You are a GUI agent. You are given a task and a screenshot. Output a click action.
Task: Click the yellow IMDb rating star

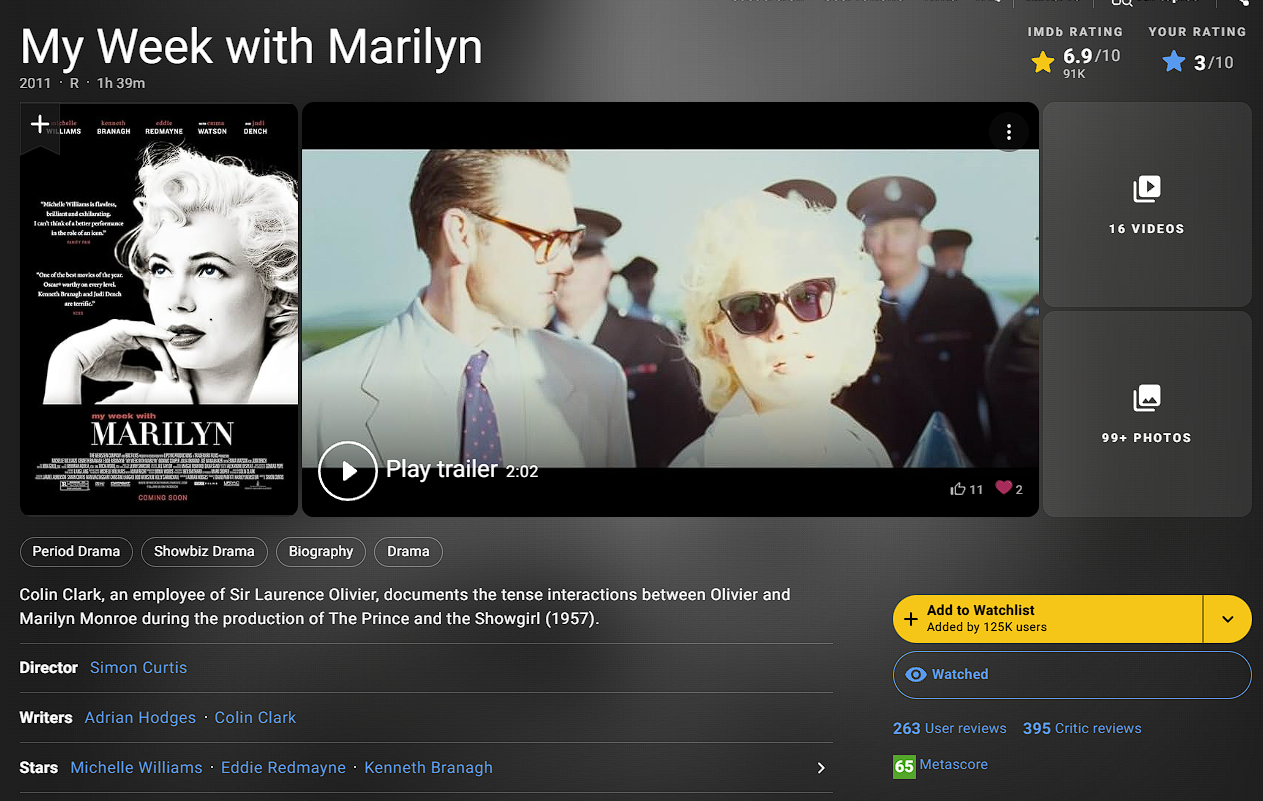pos(1043,63)
